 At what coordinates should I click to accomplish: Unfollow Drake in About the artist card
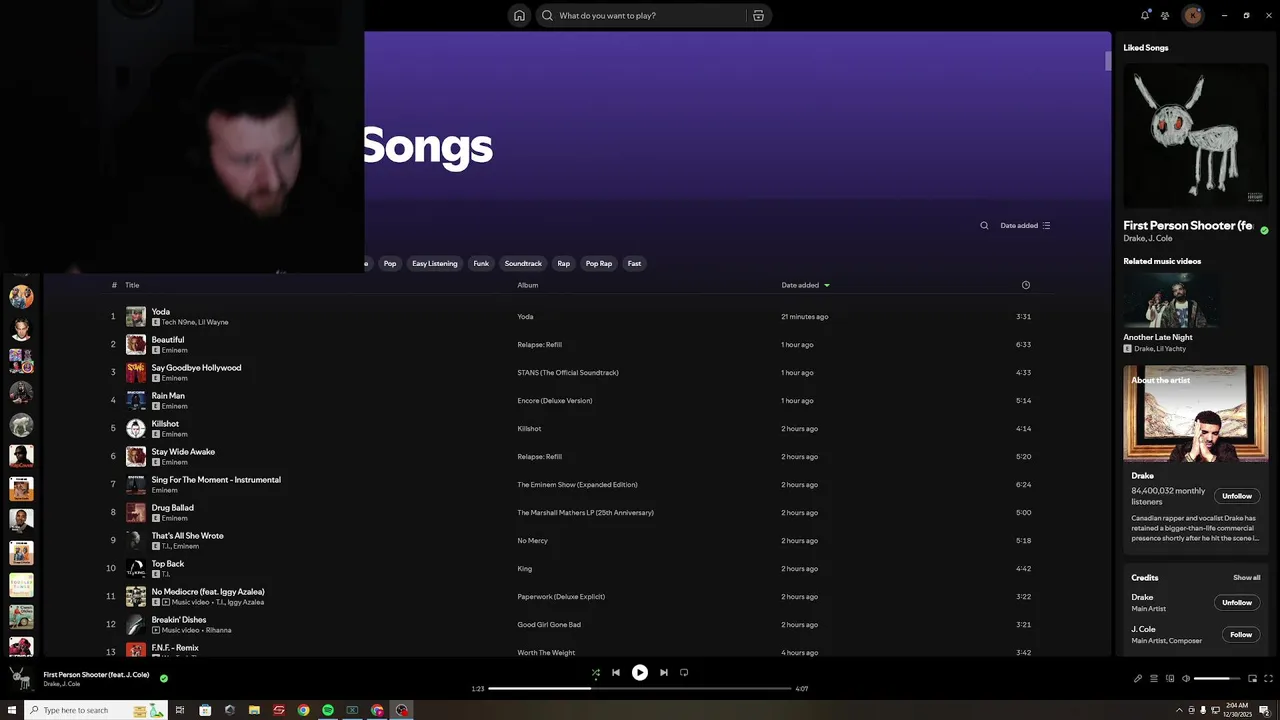point(1237,496)
